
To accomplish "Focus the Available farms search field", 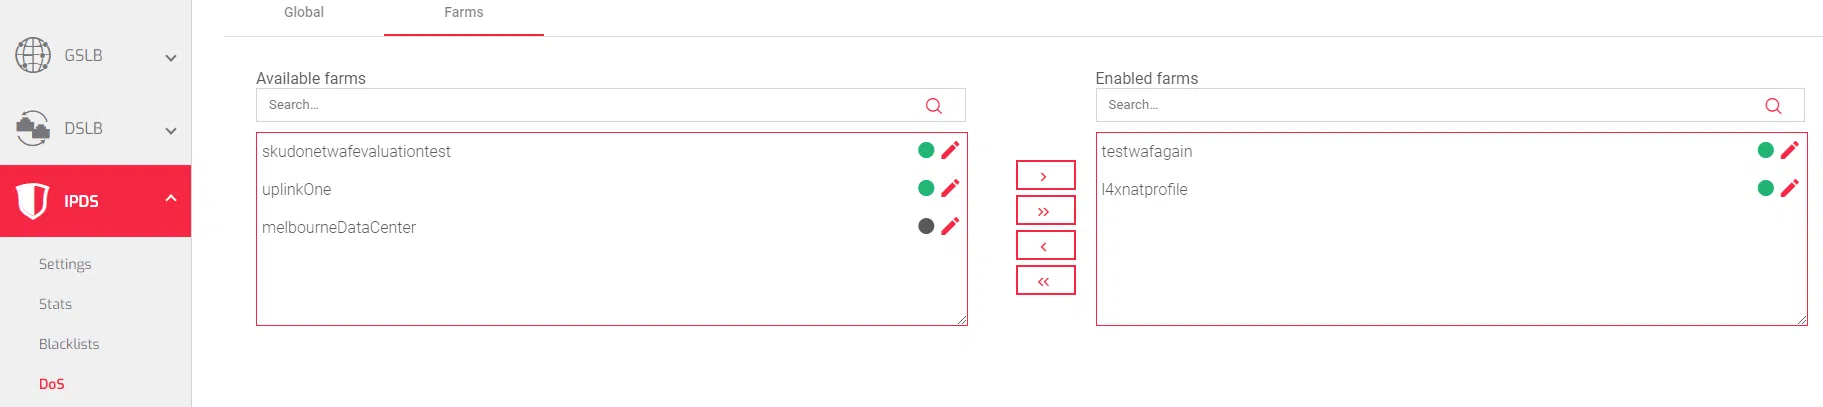I will point(590,105).
